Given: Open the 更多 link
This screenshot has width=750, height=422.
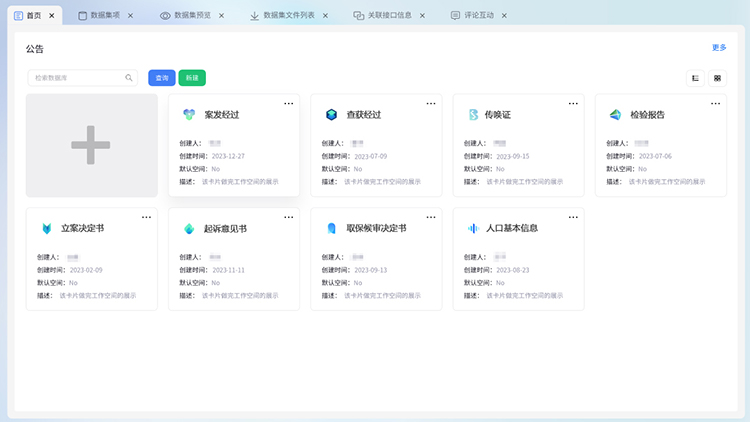Looking at the screenshot, I should pos(718,47).
